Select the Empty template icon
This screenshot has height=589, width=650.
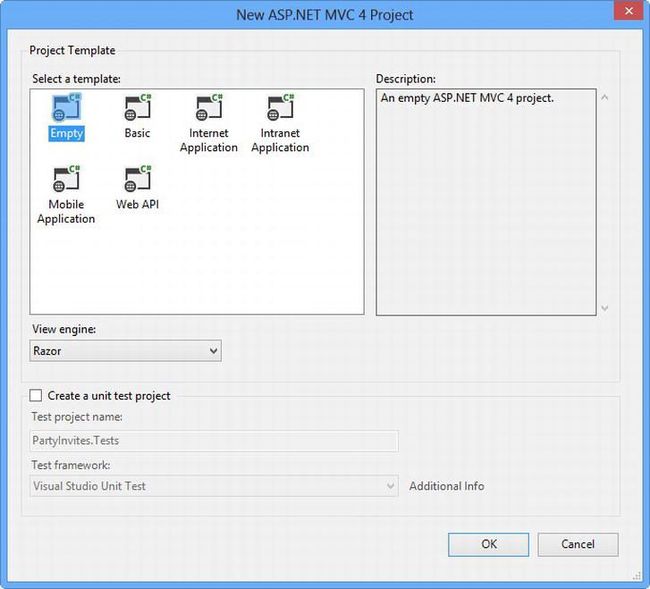tap(66, 107)
